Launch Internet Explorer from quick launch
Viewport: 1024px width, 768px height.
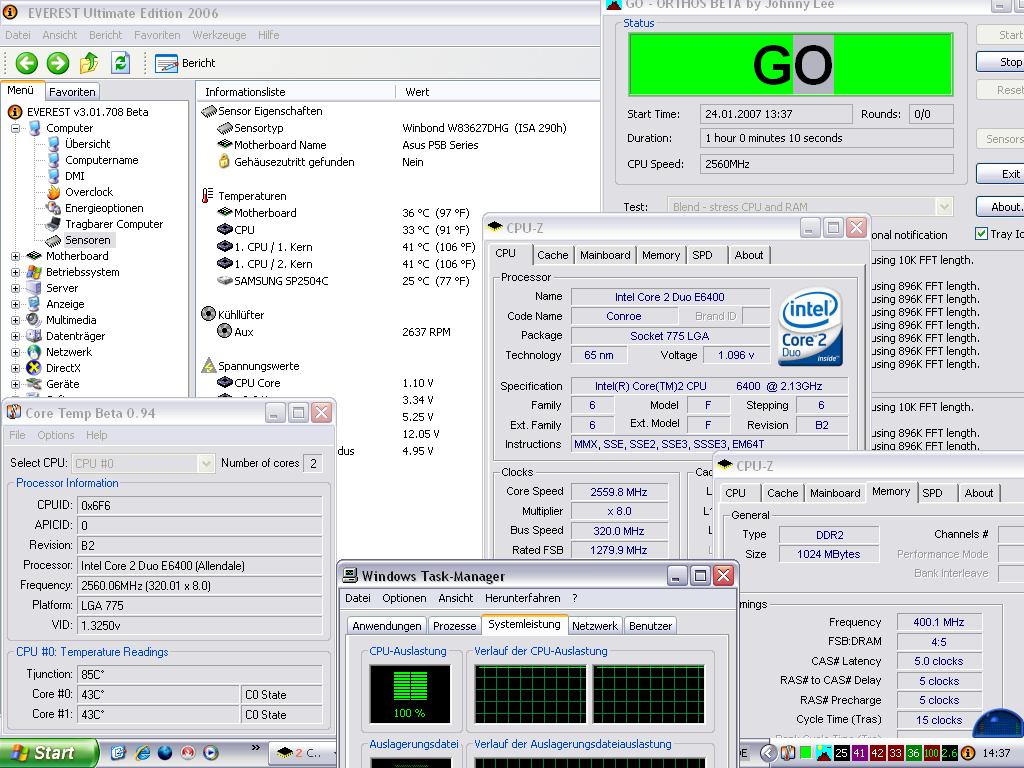click(x=142, y=753)
